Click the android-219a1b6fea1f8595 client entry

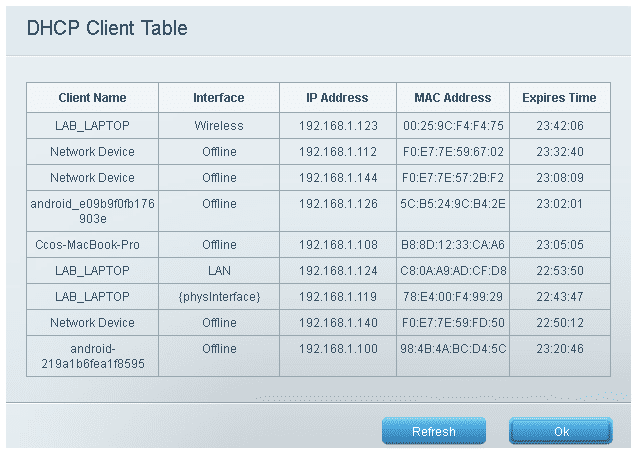(x=92, y=356)
